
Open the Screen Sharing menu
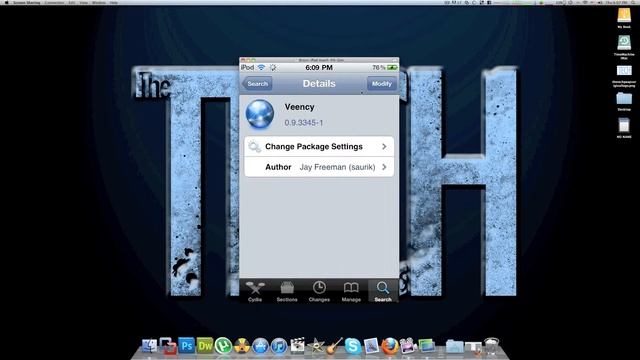[27, 2]
